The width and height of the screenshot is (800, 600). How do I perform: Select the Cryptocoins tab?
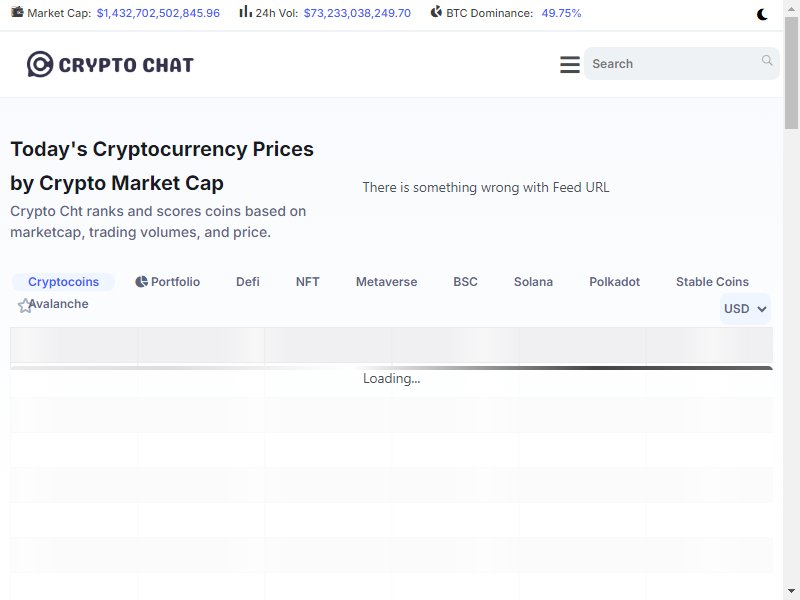coord(63,282)
